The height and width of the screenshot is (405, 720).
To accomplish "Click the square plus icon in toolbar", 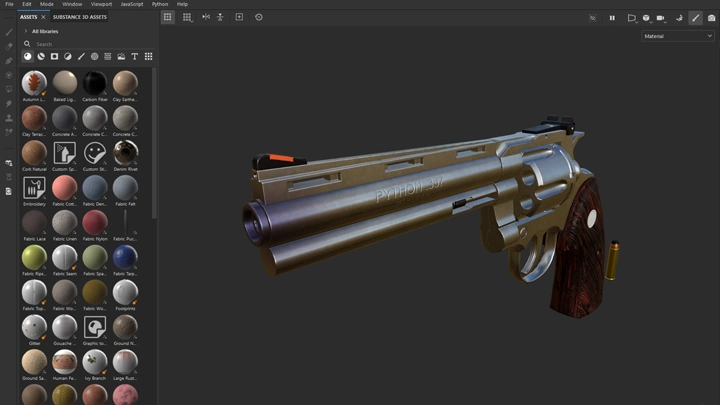I will (239, 17).
